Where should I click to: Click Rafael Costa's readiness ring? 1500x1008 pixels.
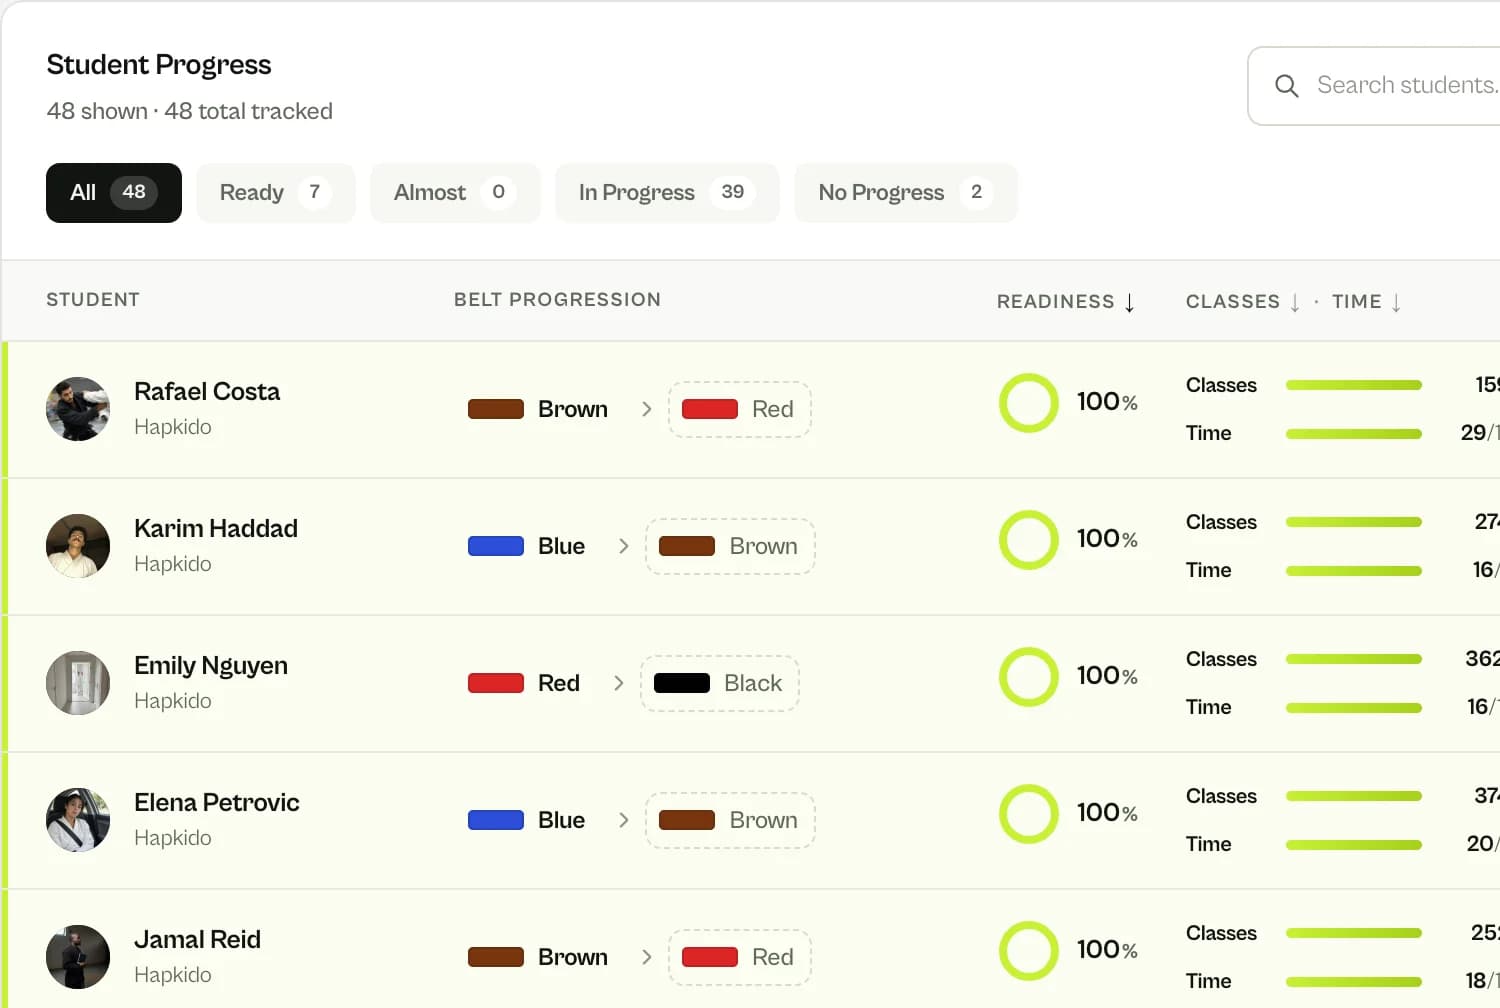pyautogui.click(x=1029, y=403)
